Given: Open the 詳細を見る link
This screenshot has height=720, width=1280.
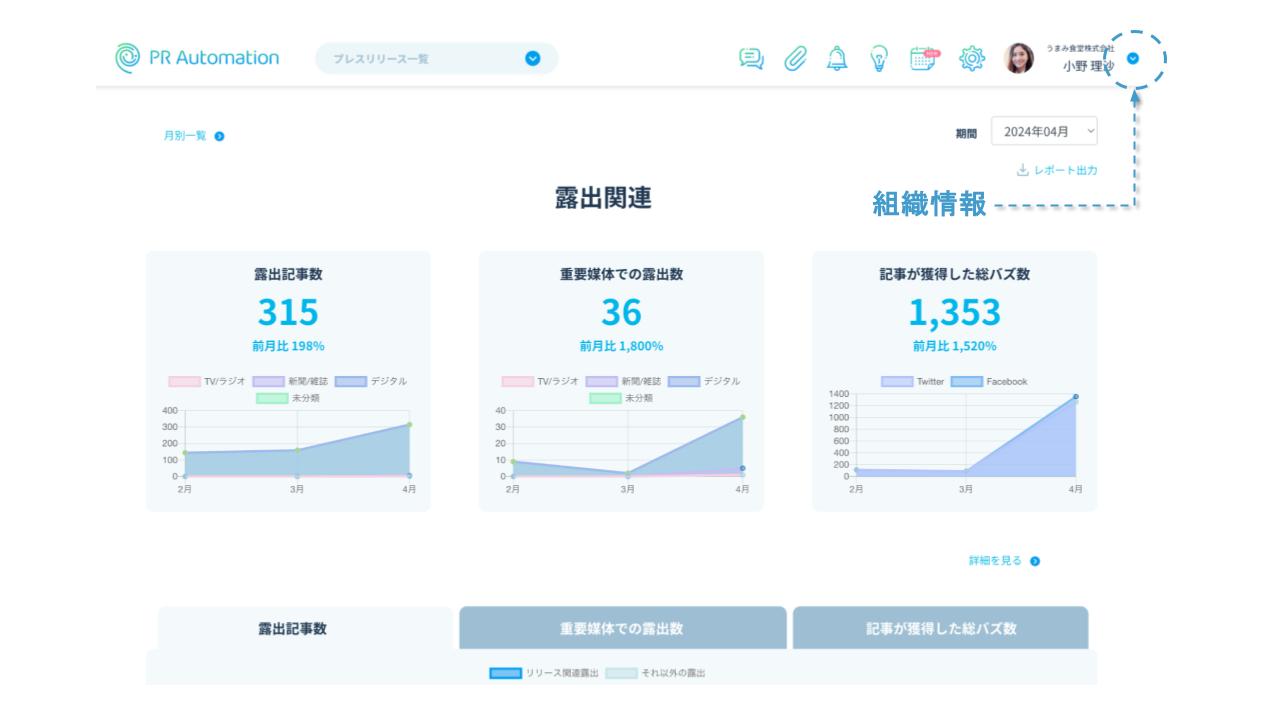Looking at the screenshot, I should (x=1004, y=561).
